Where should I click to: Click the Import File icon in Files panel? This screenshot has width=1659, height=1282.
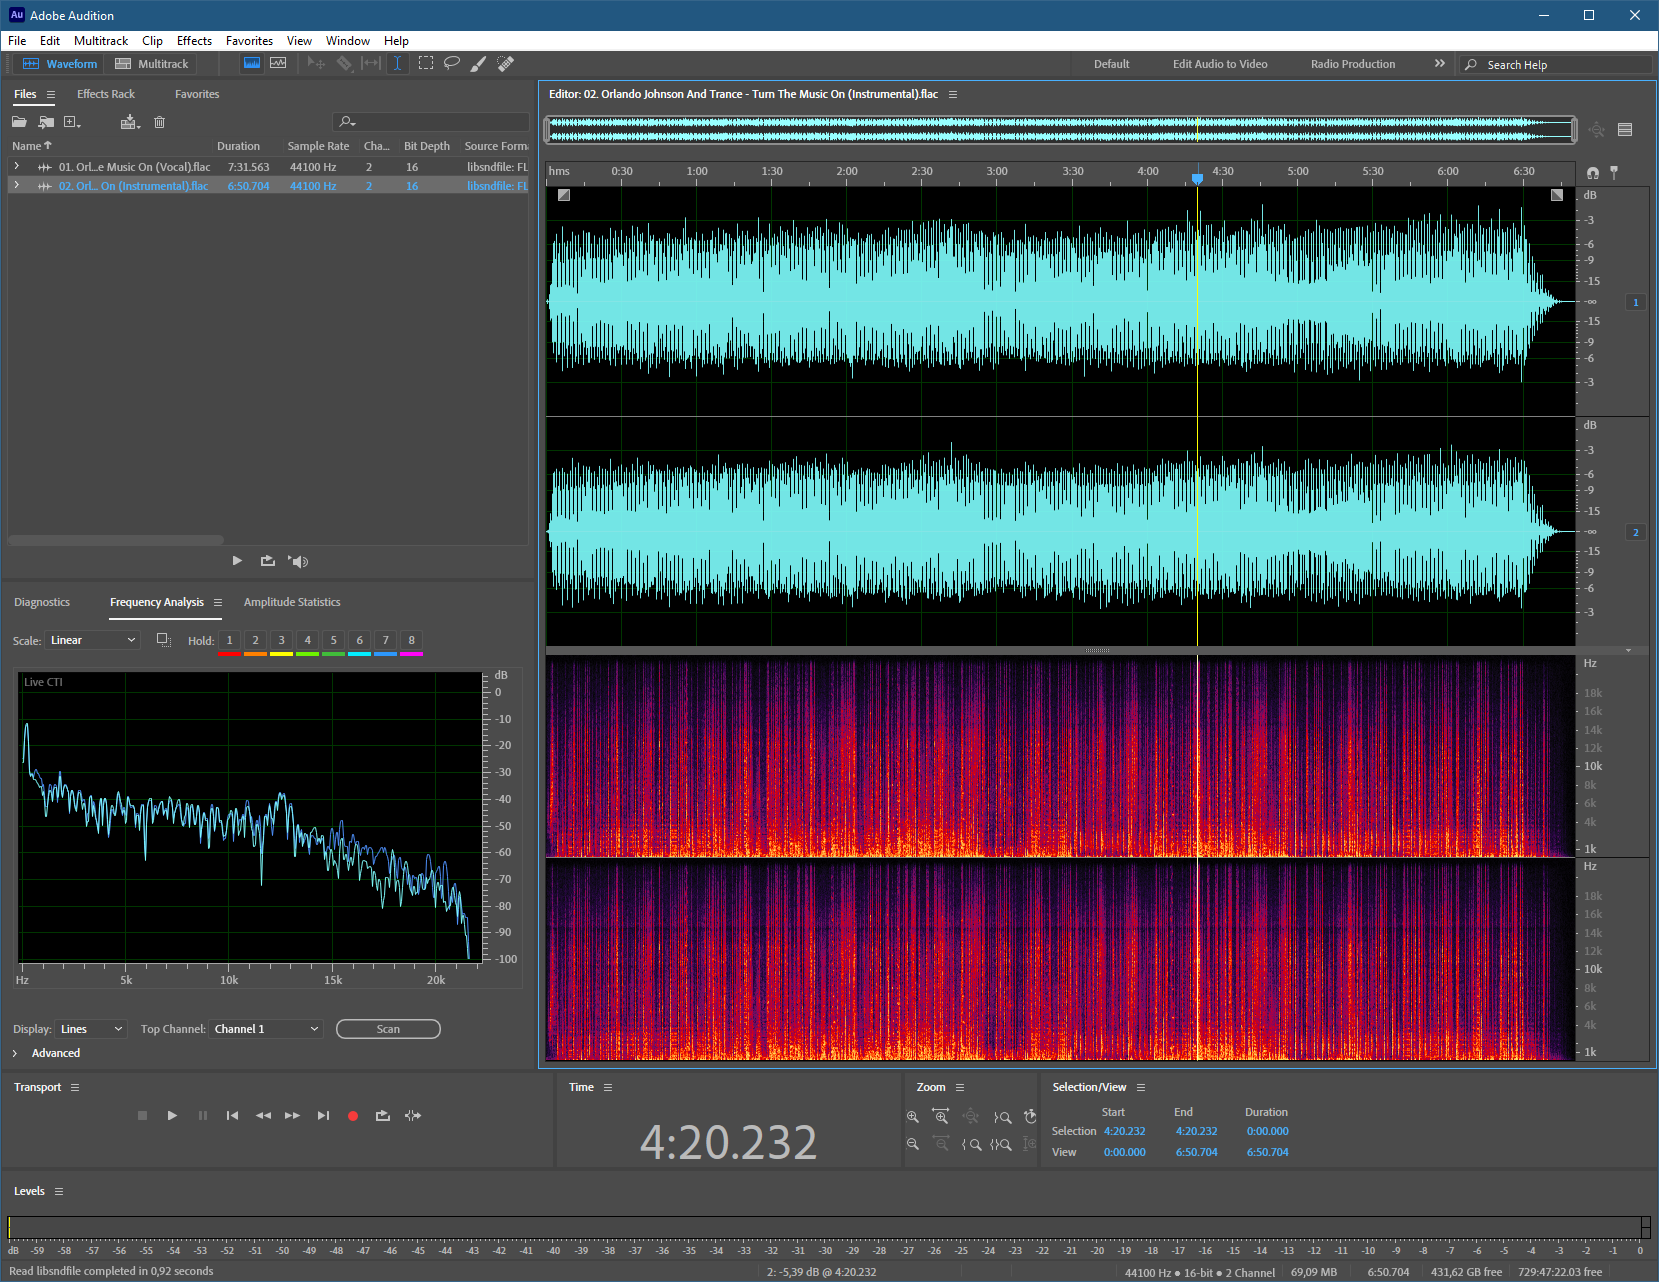[x=46, y=122]
